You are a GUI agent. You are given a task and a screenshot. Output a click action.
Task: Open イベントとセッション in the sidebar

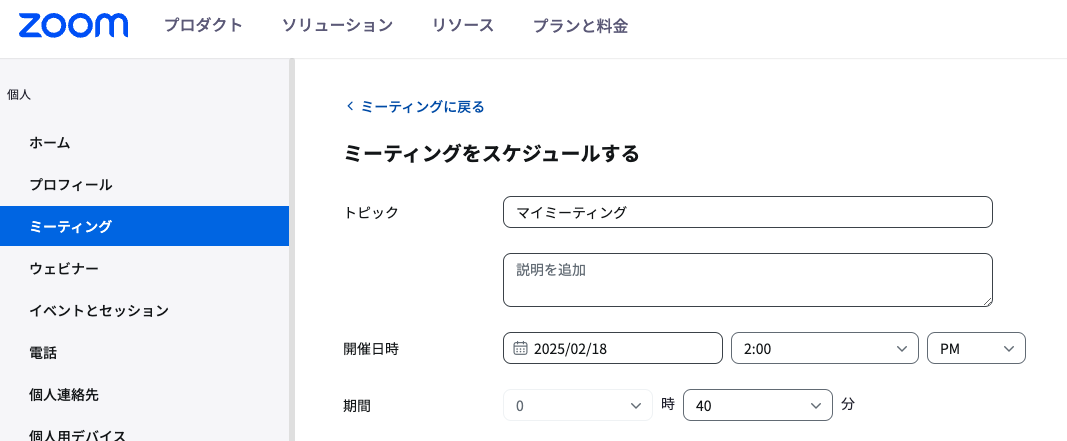tap(99, 311)
